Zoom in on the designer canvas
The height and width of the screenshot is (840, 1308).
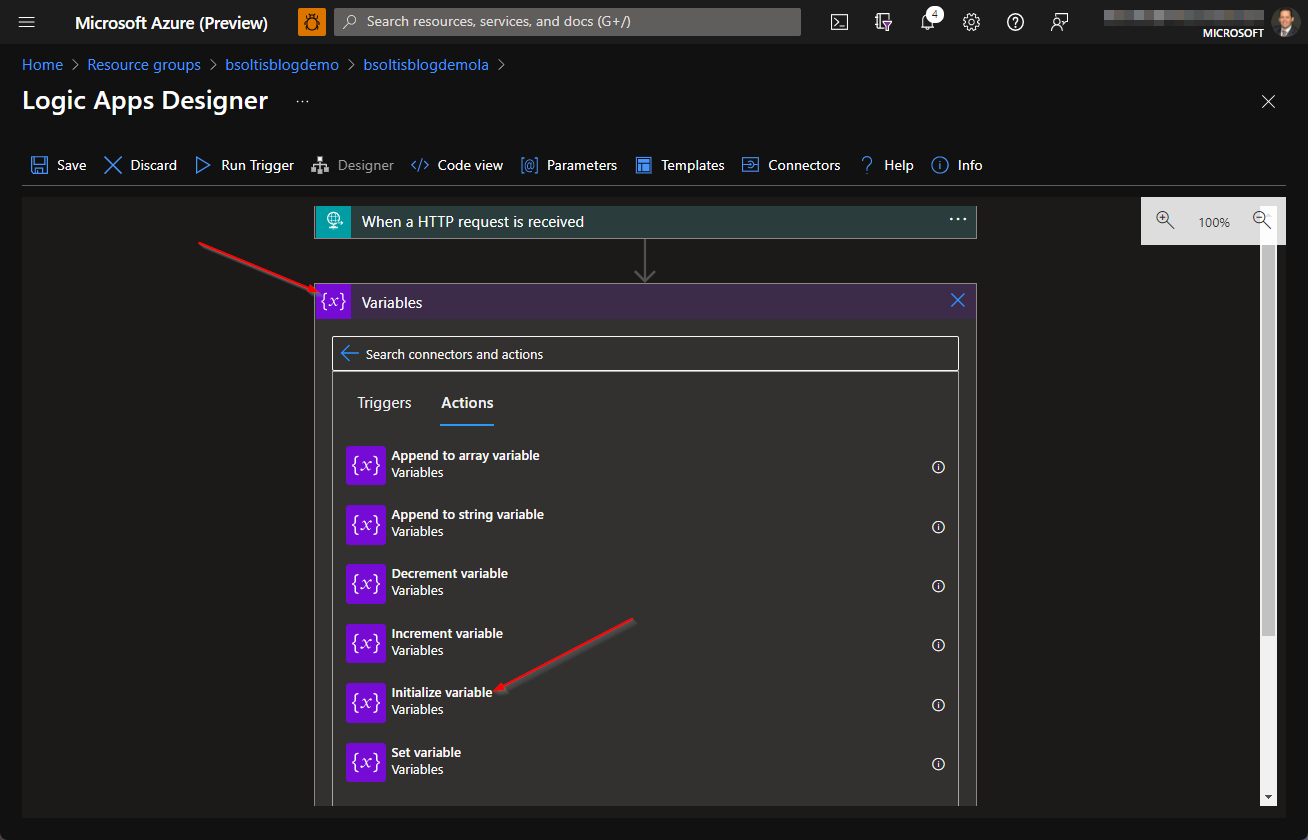coord(1165,221)
